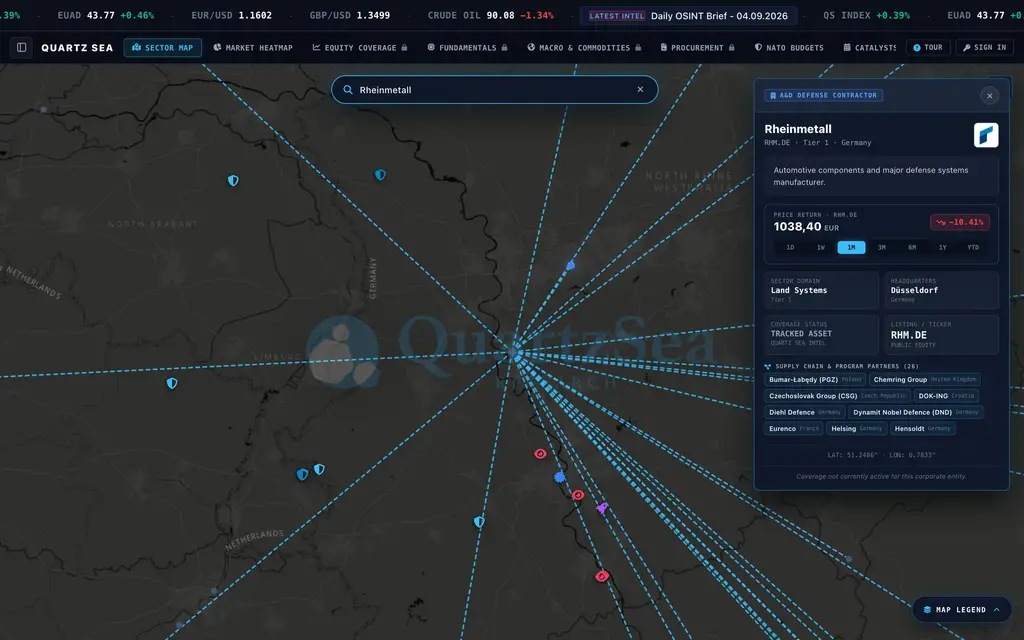Click the blue gear map marker
This screenshot has height=640, width=1024.
tap(560, 477)
